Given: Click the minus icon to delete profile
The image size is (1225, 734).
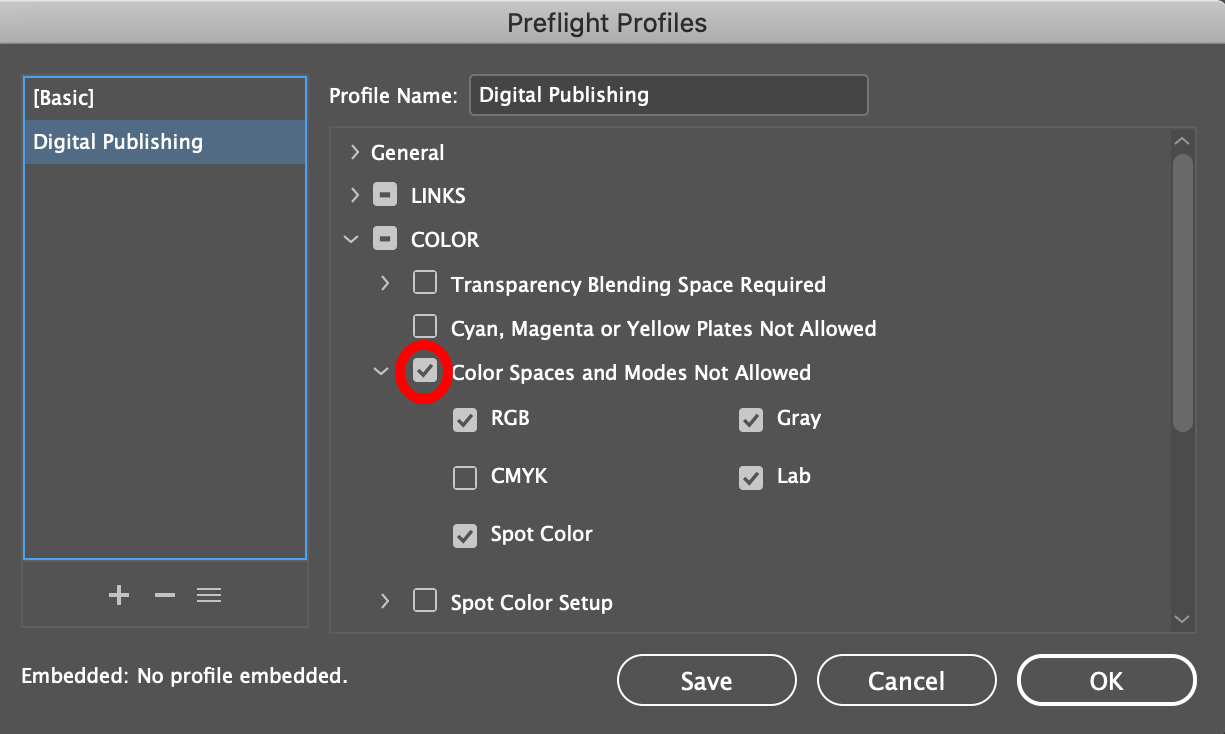Looking at the screenshot, I should pyautogui.click(x=165, y=595).
